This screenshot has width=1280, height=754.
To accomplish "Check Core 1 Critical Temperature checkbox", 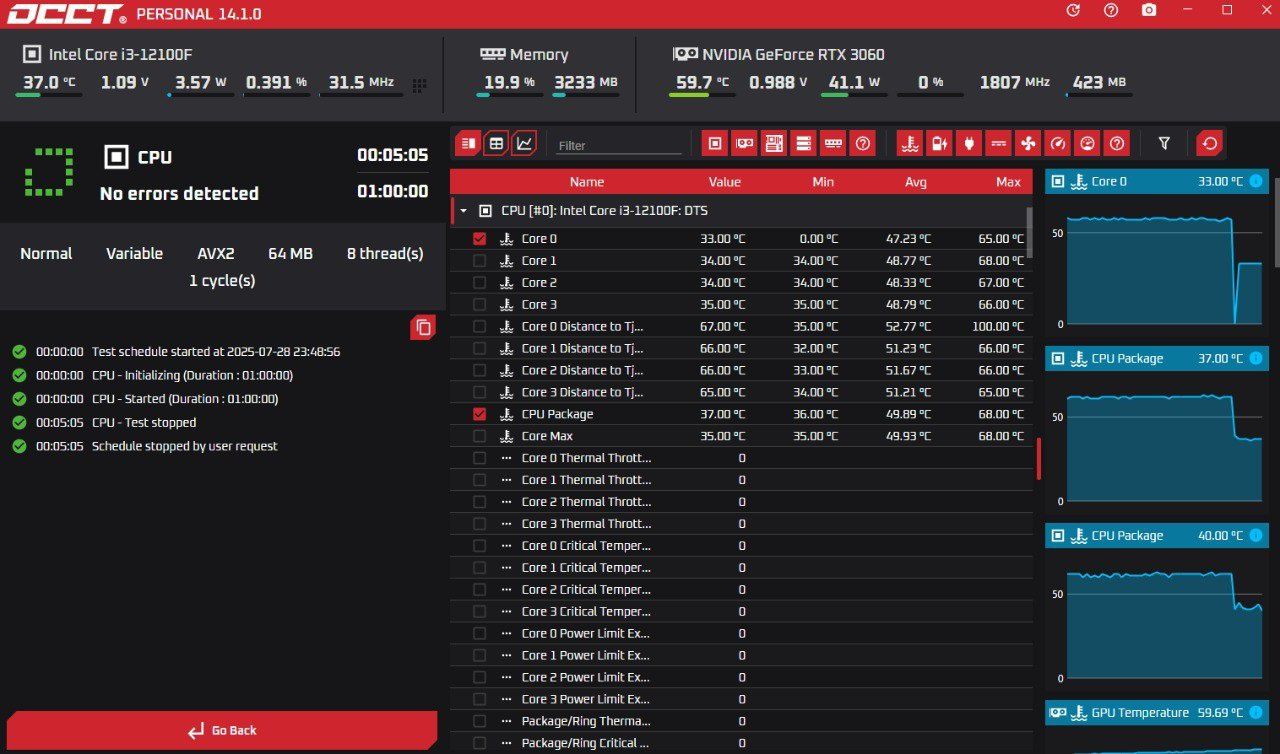I will click(479, 568).
